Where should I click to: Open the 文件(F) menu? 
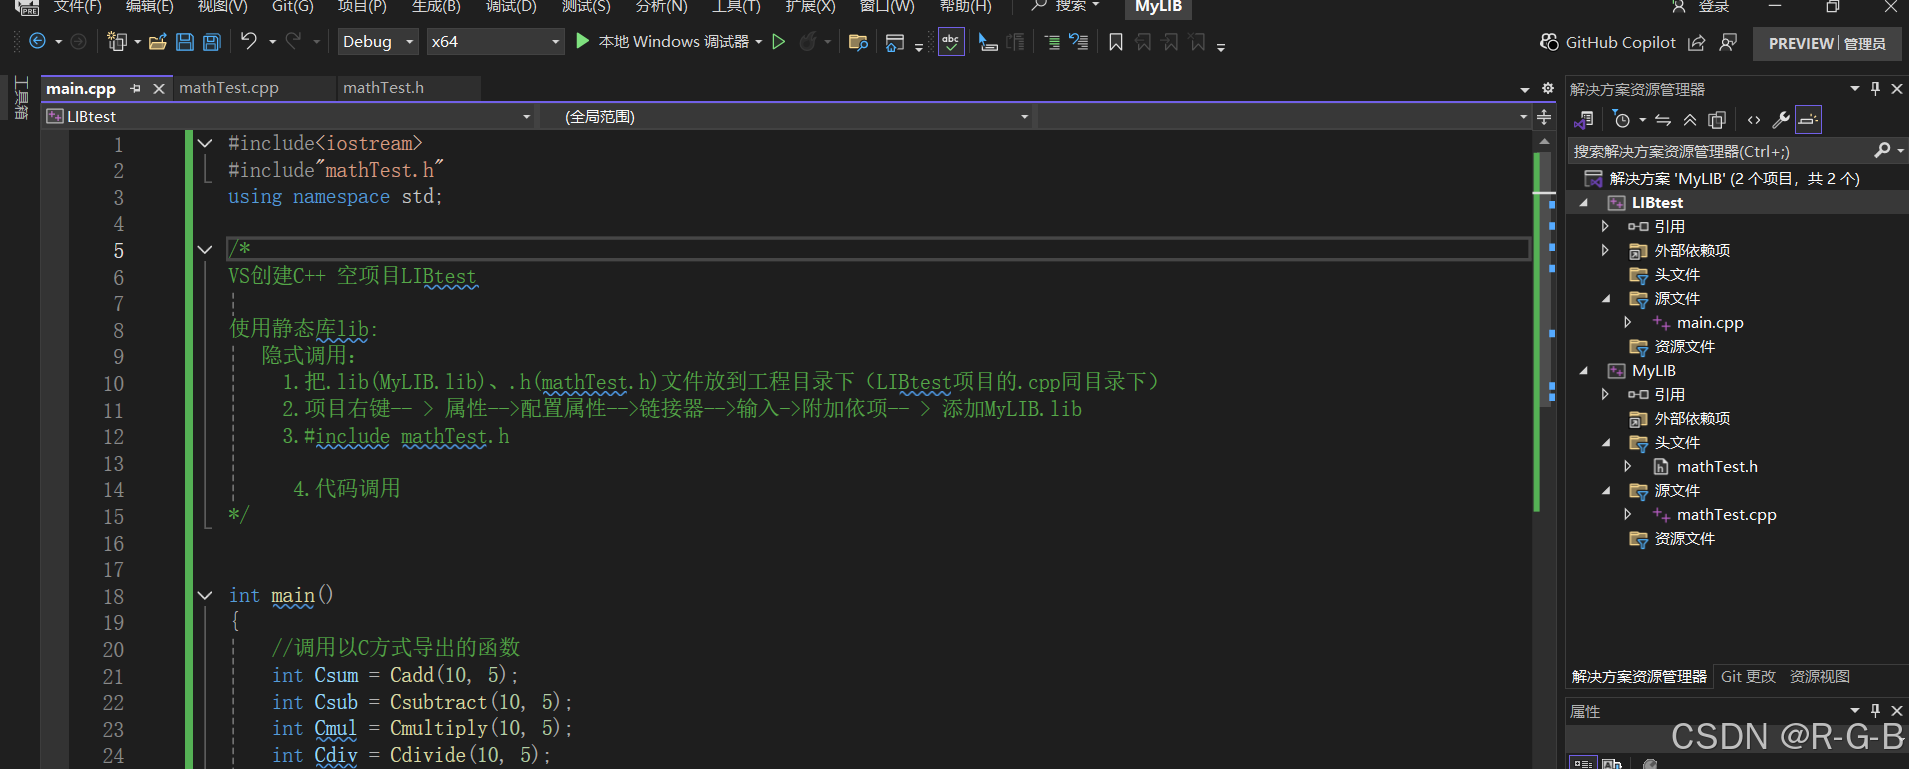click(x=78, y=7)
